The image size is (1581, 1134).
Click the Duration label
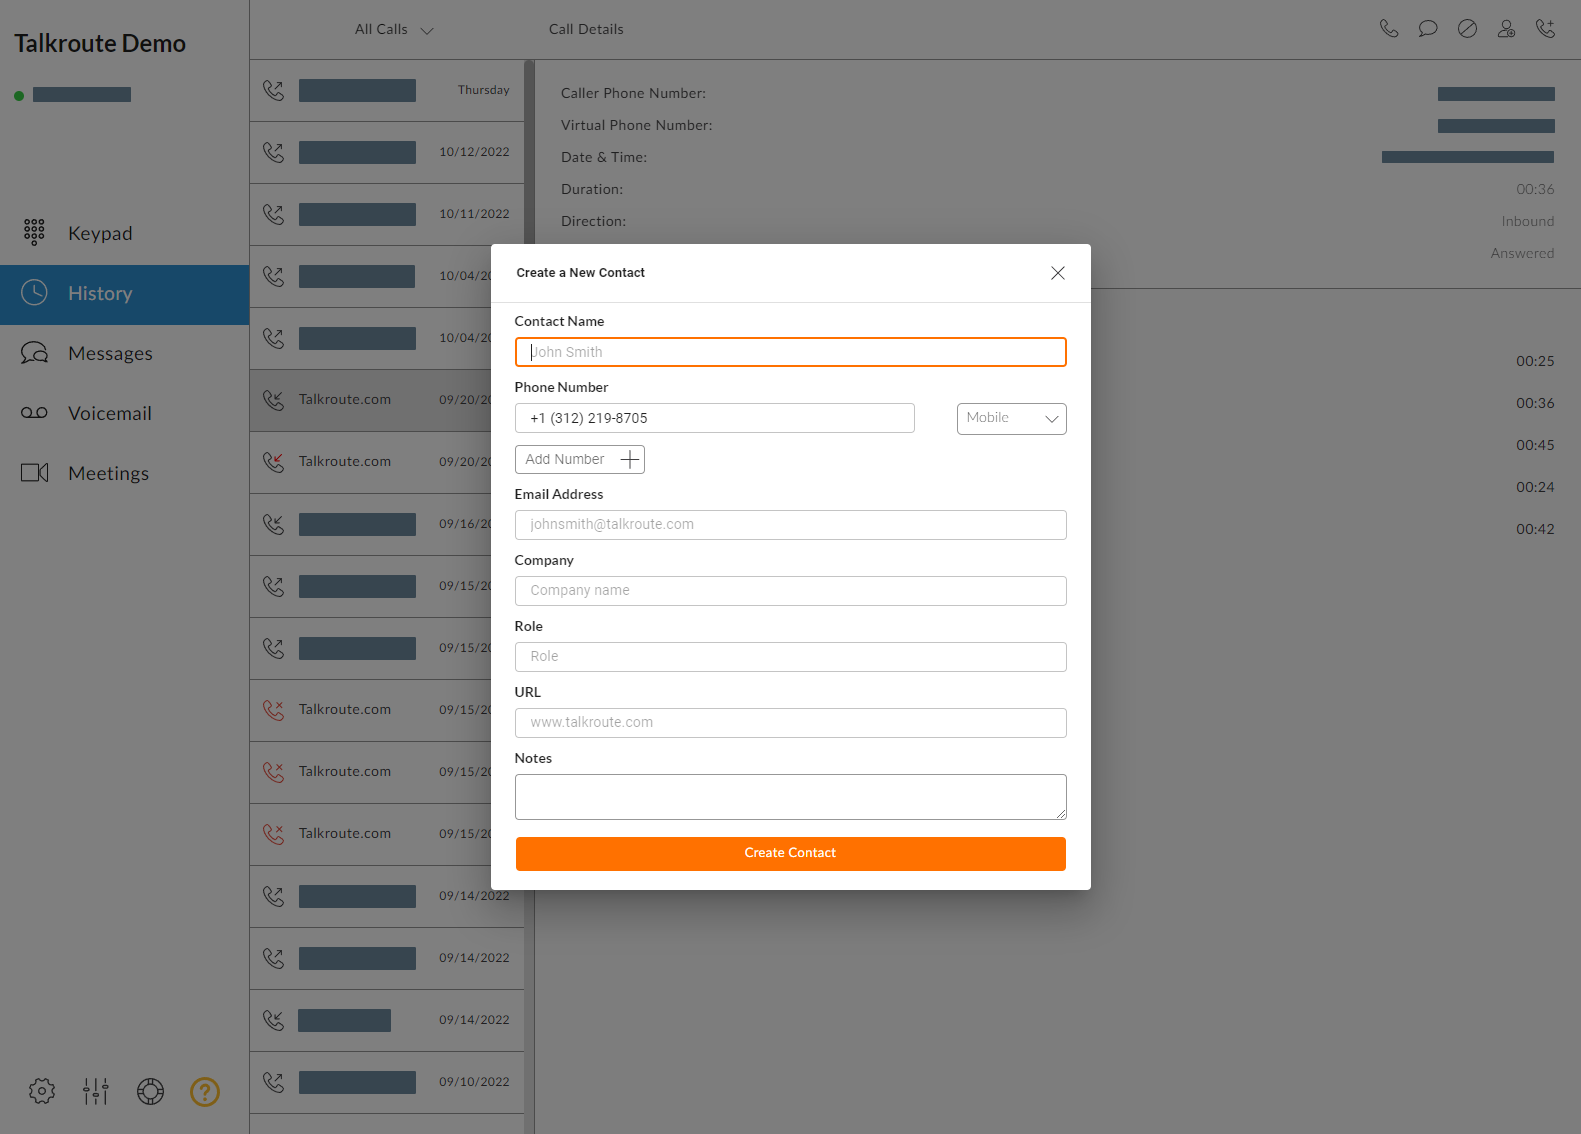(592, 190)
